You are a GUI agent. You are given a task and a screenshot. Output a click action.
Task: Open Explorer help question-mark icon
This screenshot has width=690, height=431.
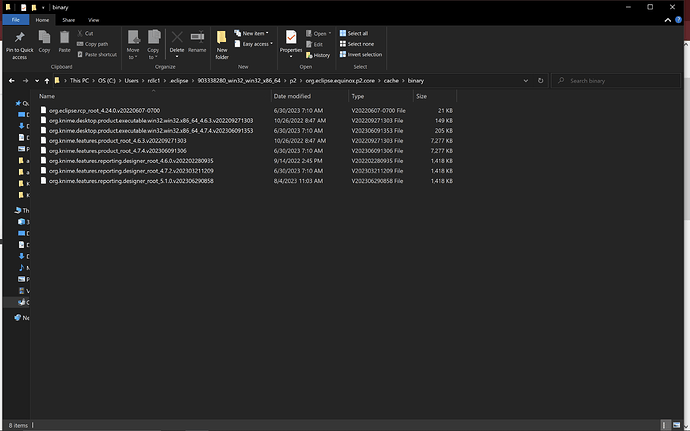678,20
